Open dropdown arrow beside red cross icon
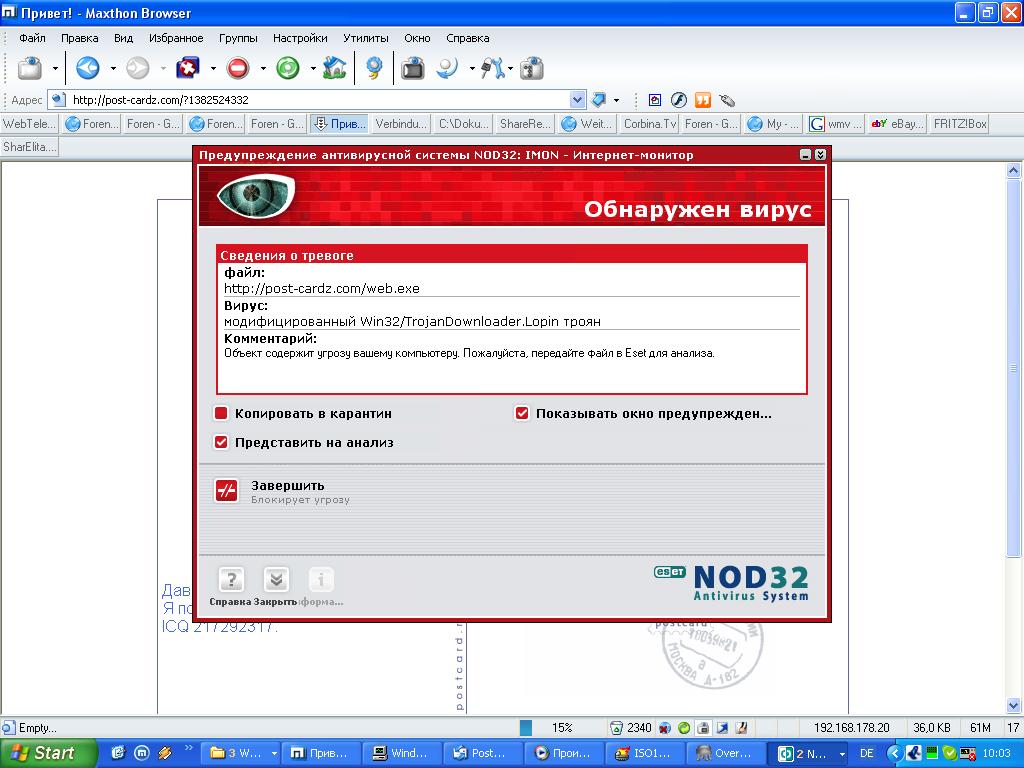 213,69
